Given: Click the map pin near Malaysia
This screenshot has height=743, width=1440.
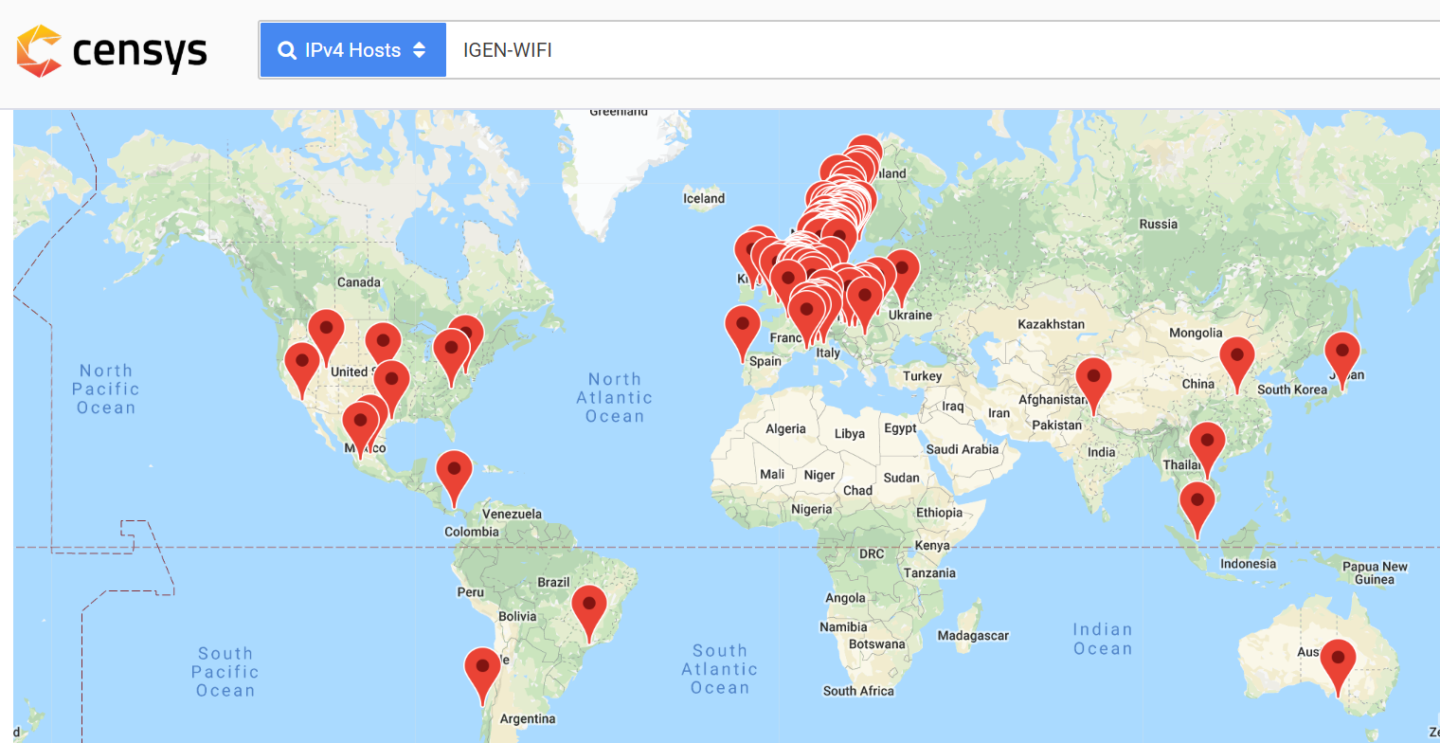Looking at the screenshot, I should point(1197,509).
